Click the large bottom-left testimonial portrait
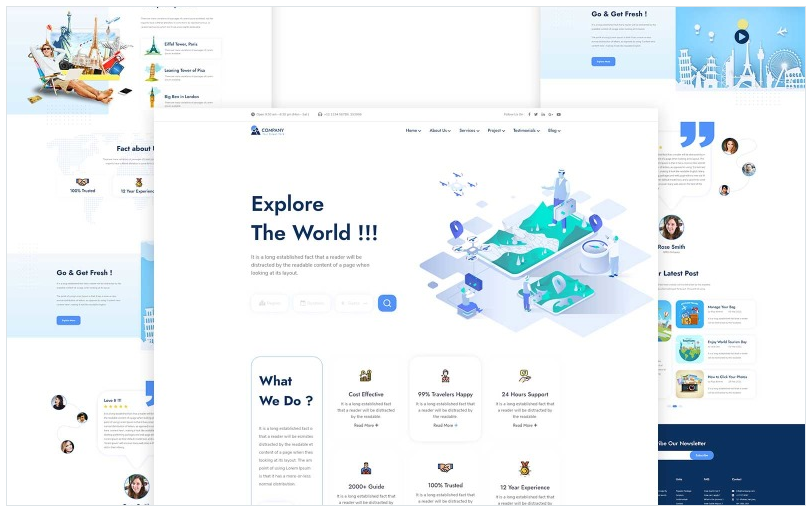 pos(137,486)
